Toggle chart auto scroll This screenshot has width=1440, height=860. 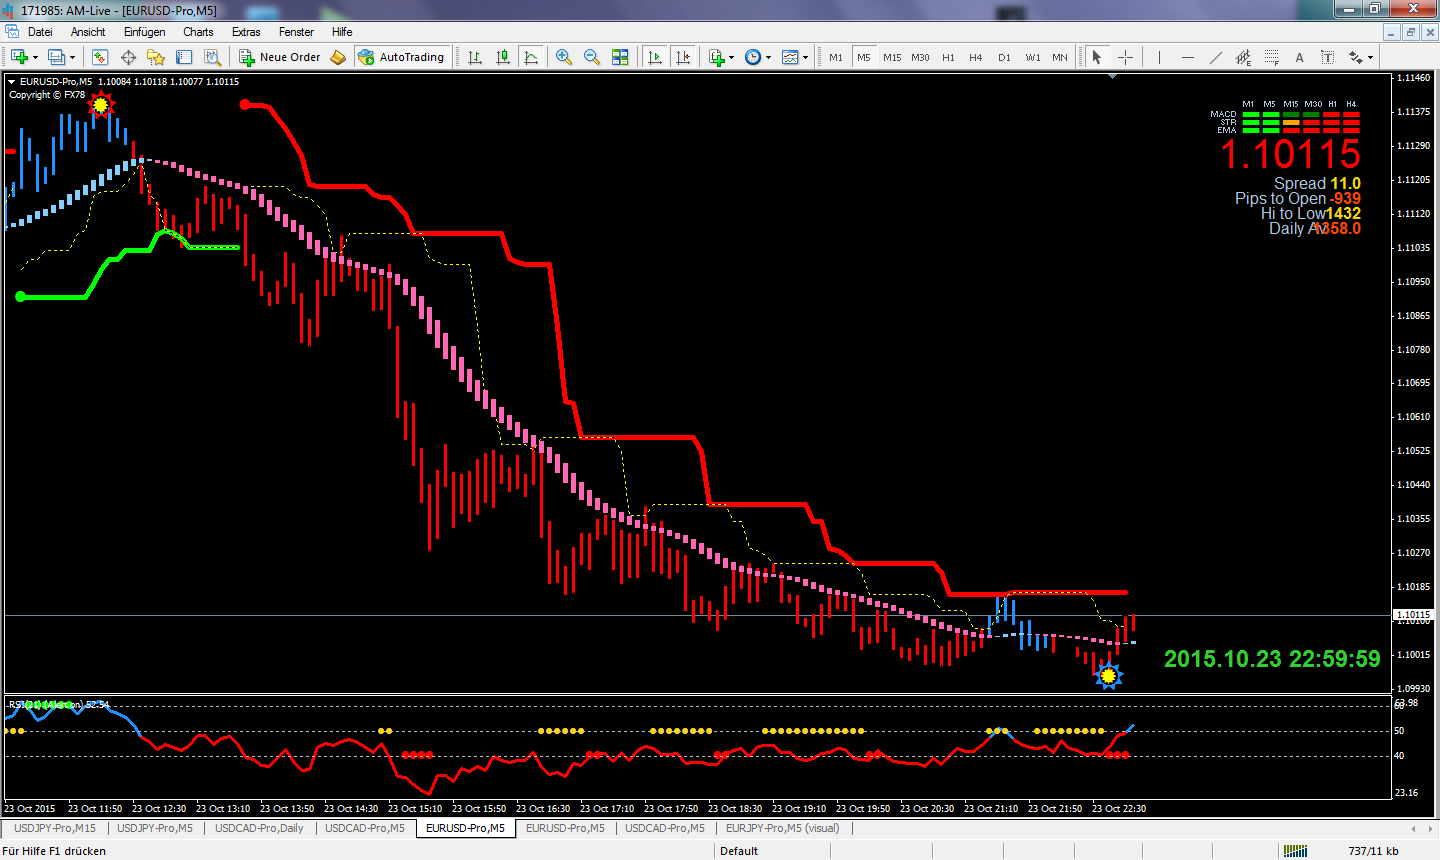655,57
